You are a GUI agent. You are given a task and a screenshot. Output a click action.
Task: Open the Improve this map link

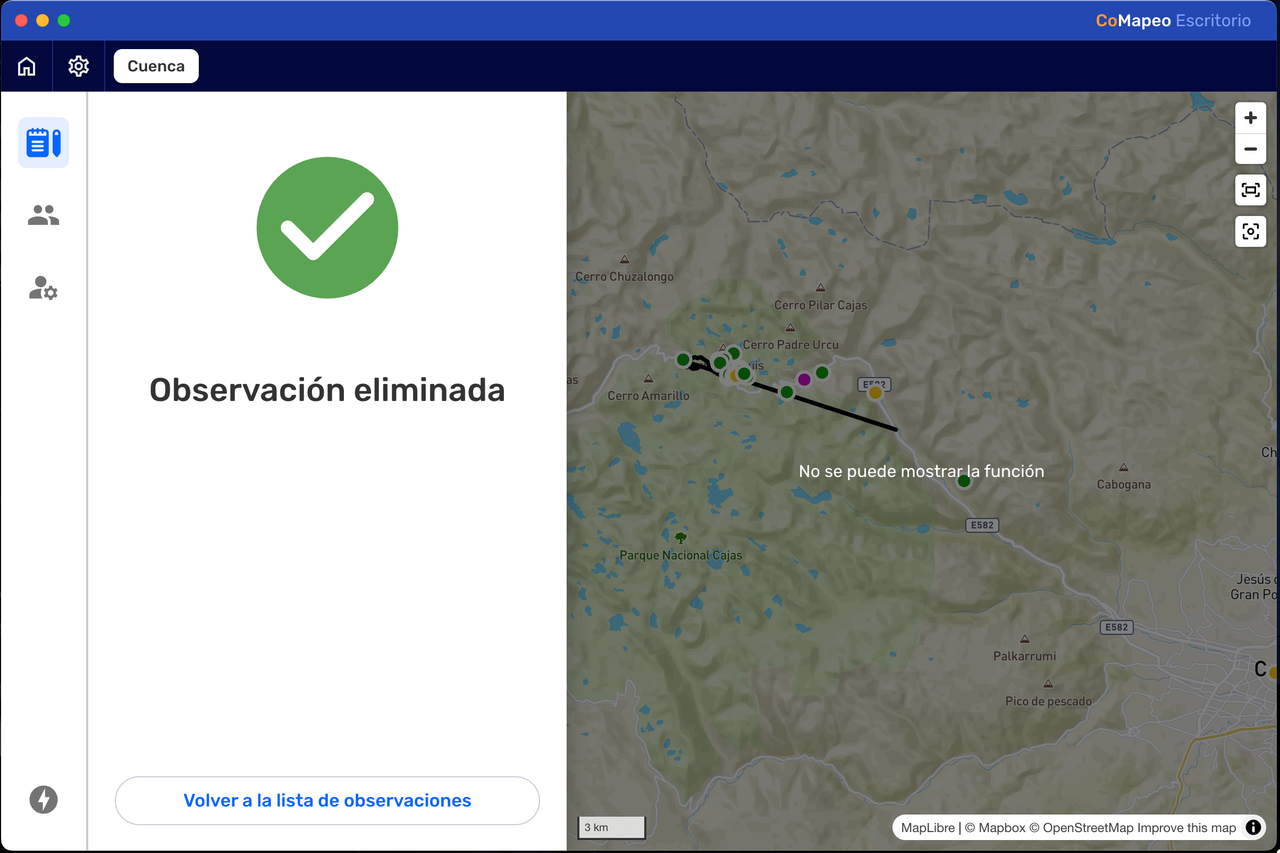[1186, 827]
